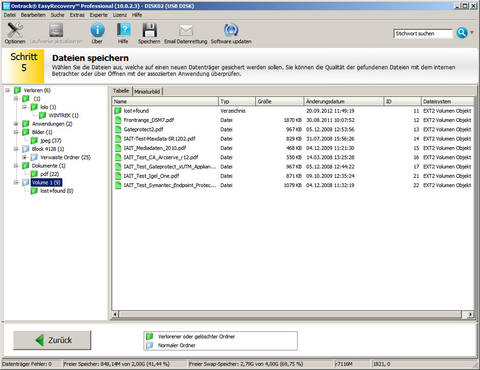Click the Speichern floppy disk icon
This screenshot has width=480, height=370.
point(149,30)
